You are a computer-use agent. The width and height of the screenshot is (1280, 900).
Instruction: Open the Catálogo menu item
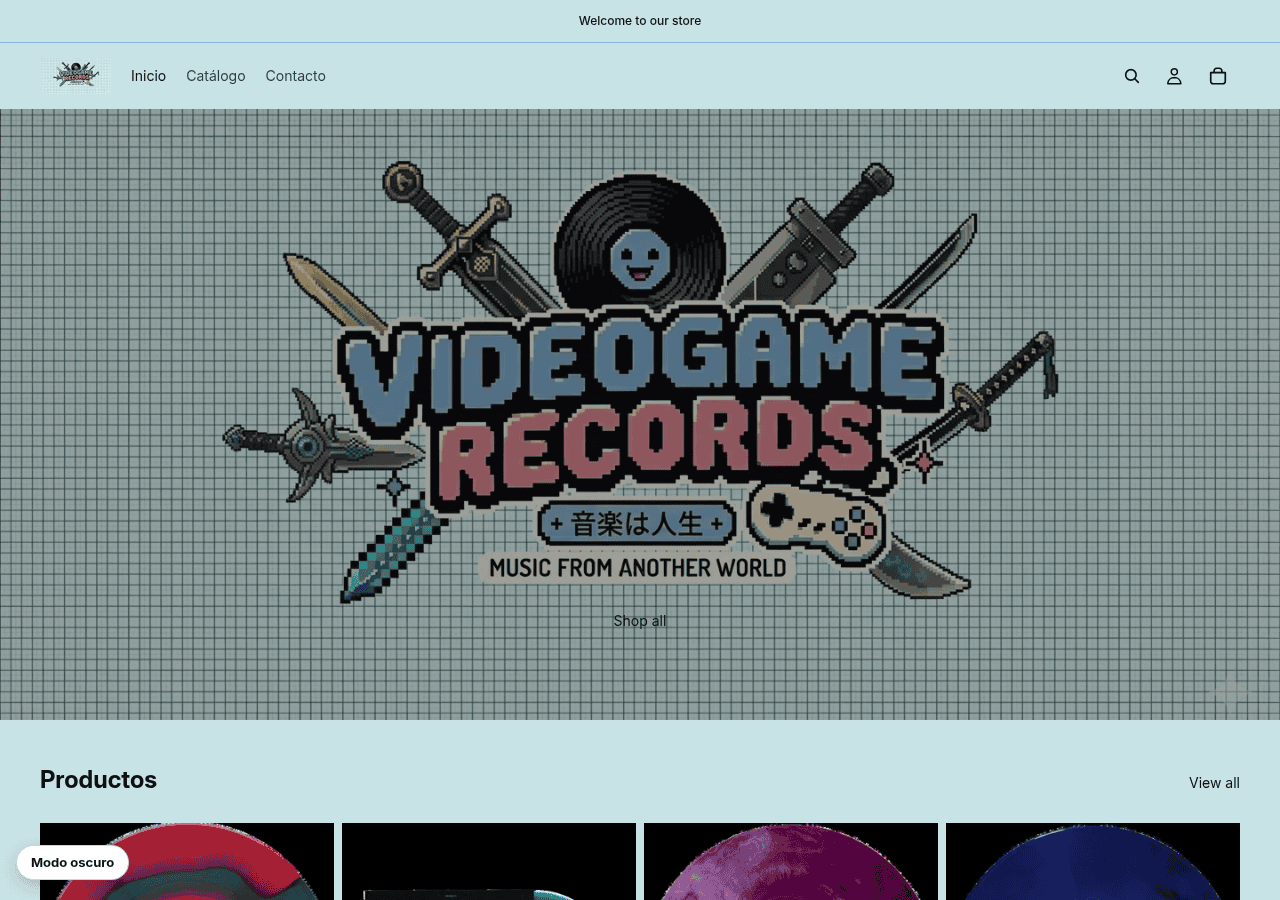coord(216,76)
